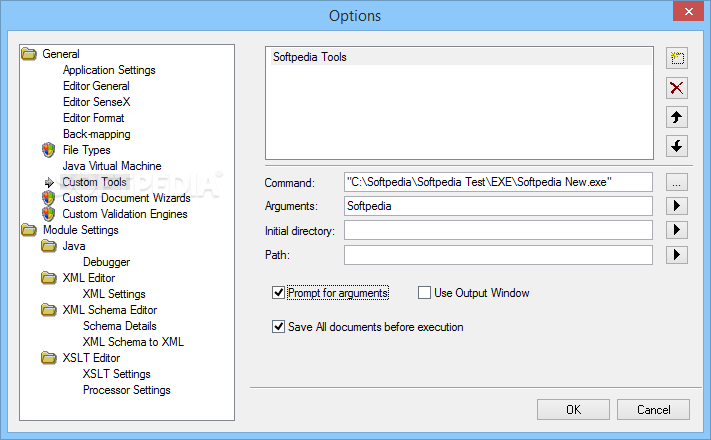This screenshot has width=711, height=440.
Task: Toggle Save All documents before execution
Action: pyautogui.click(x=278, y=327)
